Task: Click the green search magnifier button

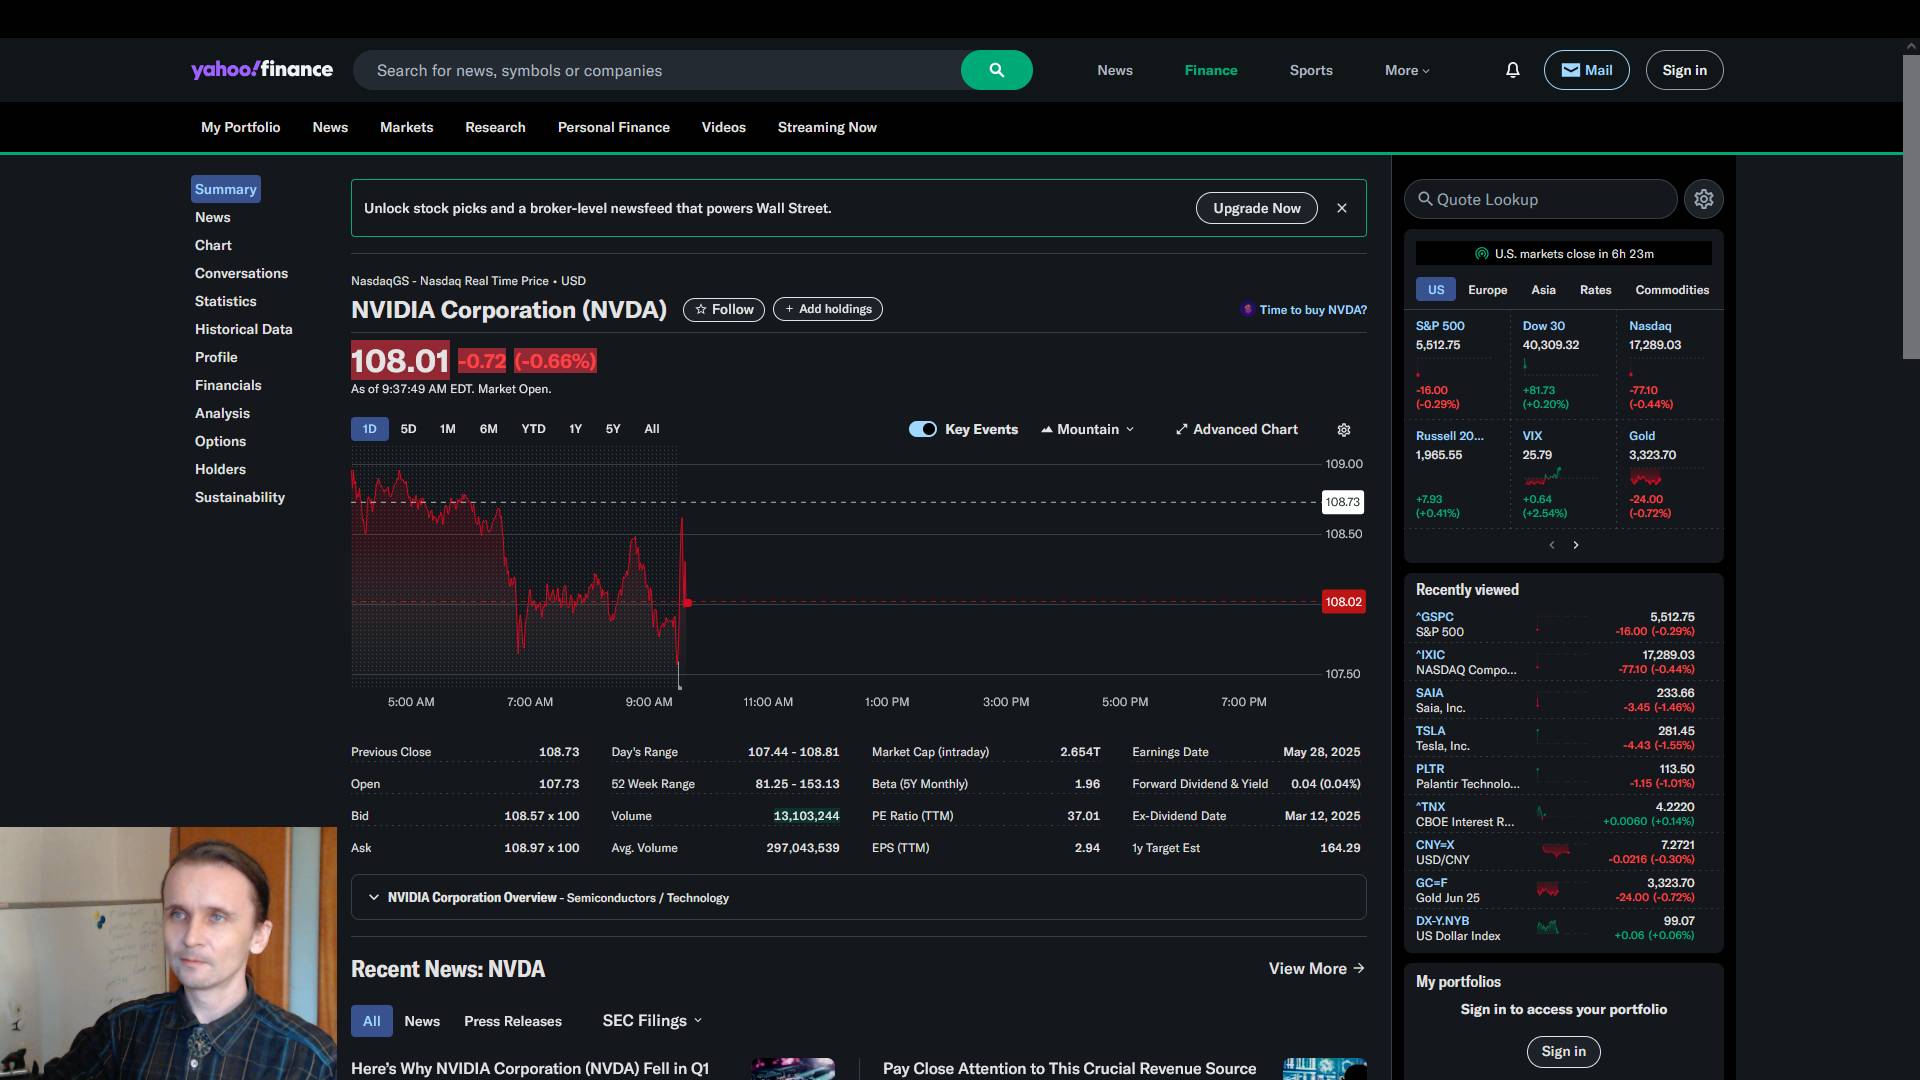Action: click(996, 70)
